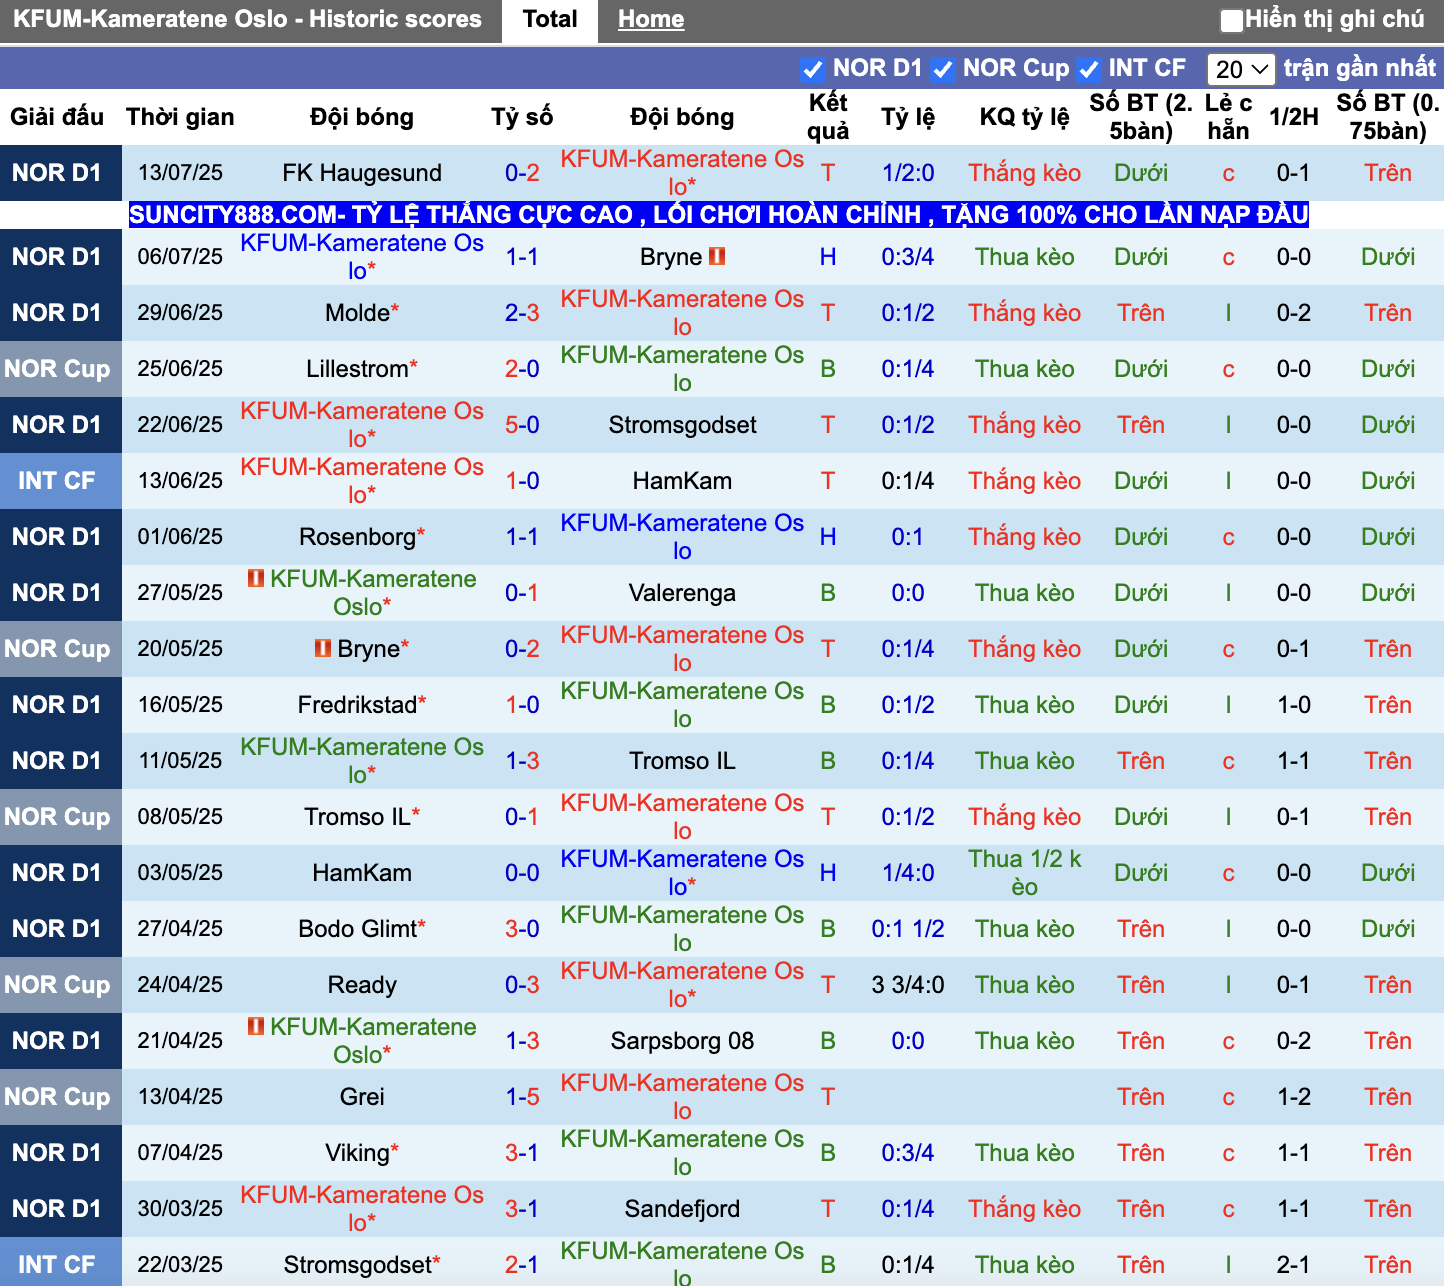Click the trận gần nhất label
Image resolution: width=1444 pixels, height=1286 pixels.
[x=1360, y=68]
